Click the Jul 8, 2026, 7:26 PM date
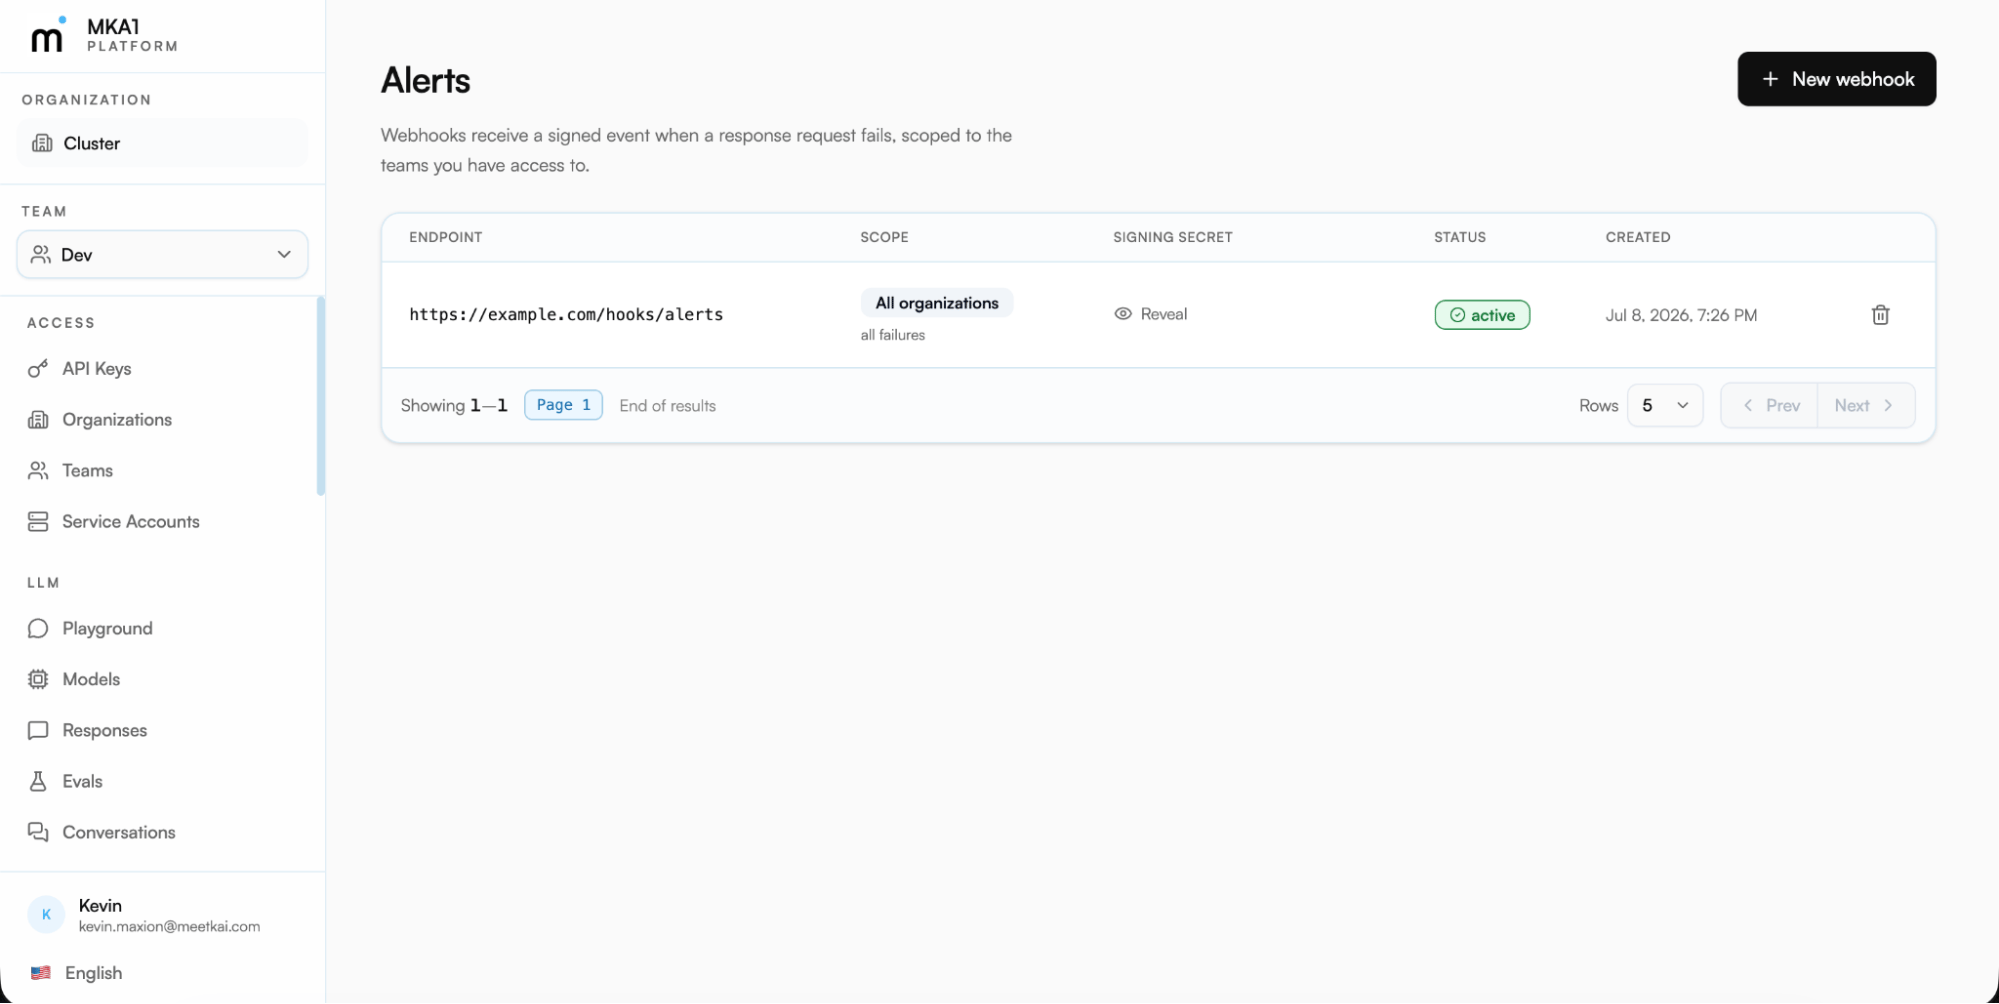Image resolution: width=1999 pixels, height=1004 pixels. coord(1681,315)
